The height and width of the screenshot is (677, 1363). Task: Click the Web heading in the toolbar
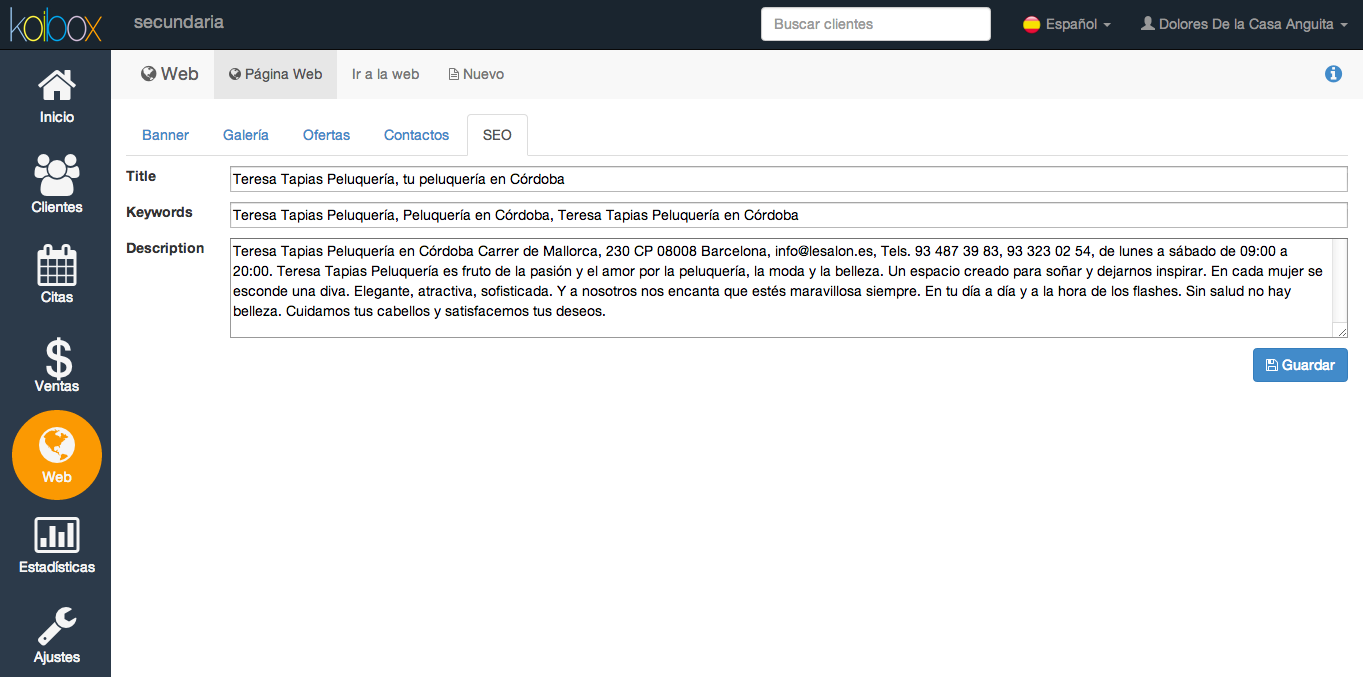click(170, 74)
